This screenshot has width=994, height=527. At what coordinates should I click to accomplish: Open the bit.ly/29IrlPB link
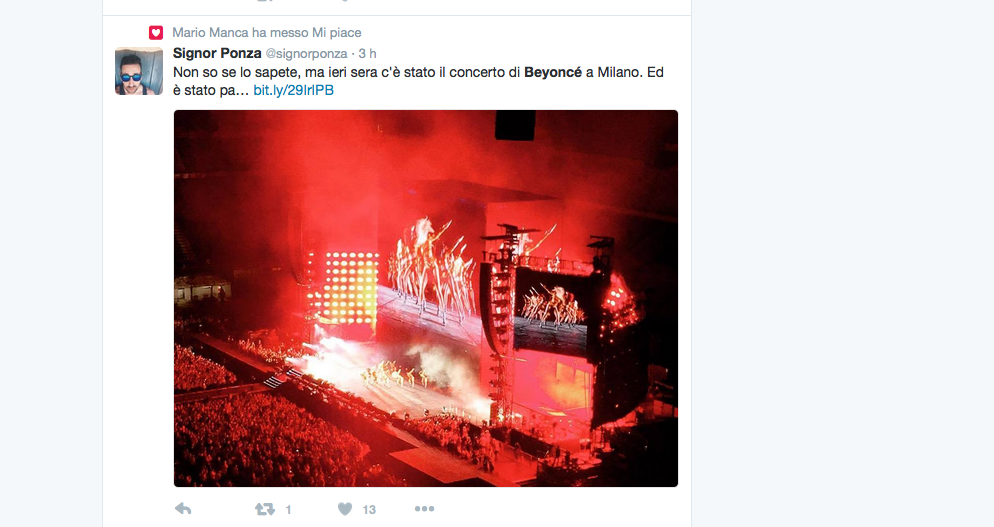click(x=294, y=90)
